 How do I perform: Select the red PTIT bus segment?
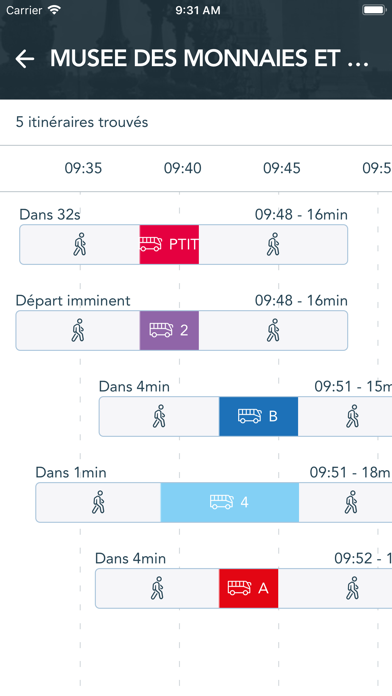[169, 245]
